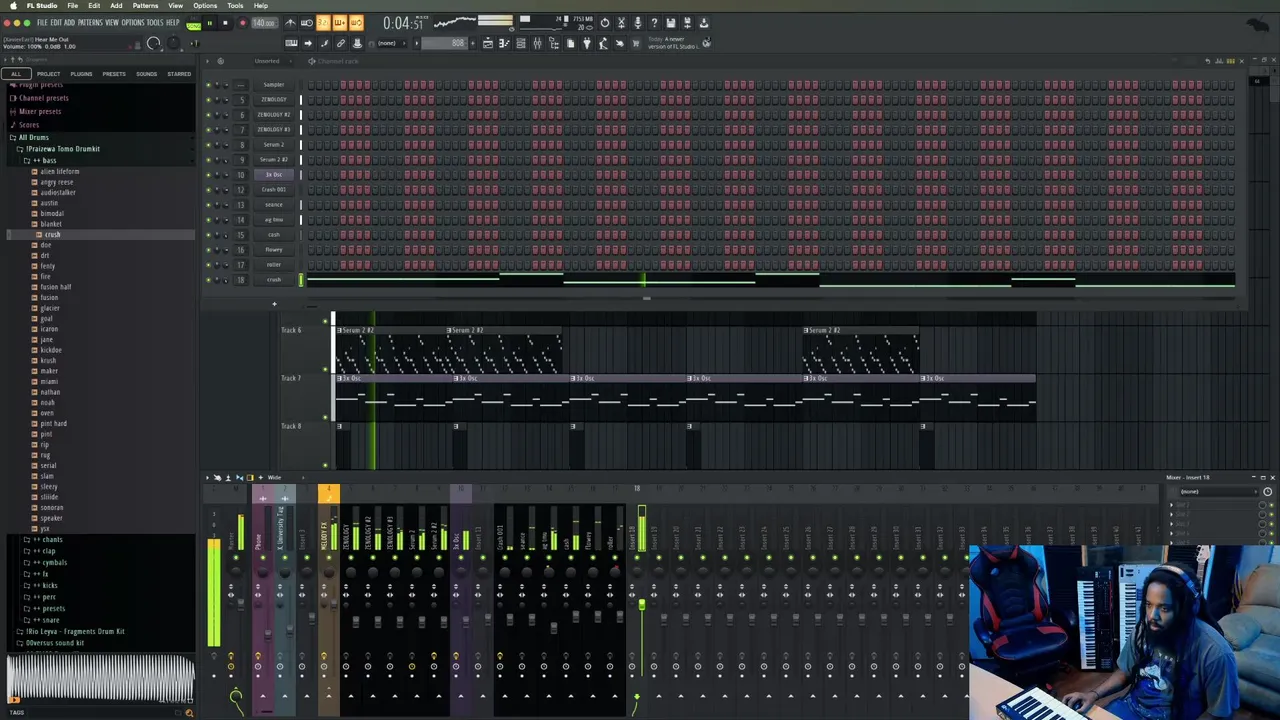Open the mixer view icon
1280x720 pixels.
tap(537, 43)
